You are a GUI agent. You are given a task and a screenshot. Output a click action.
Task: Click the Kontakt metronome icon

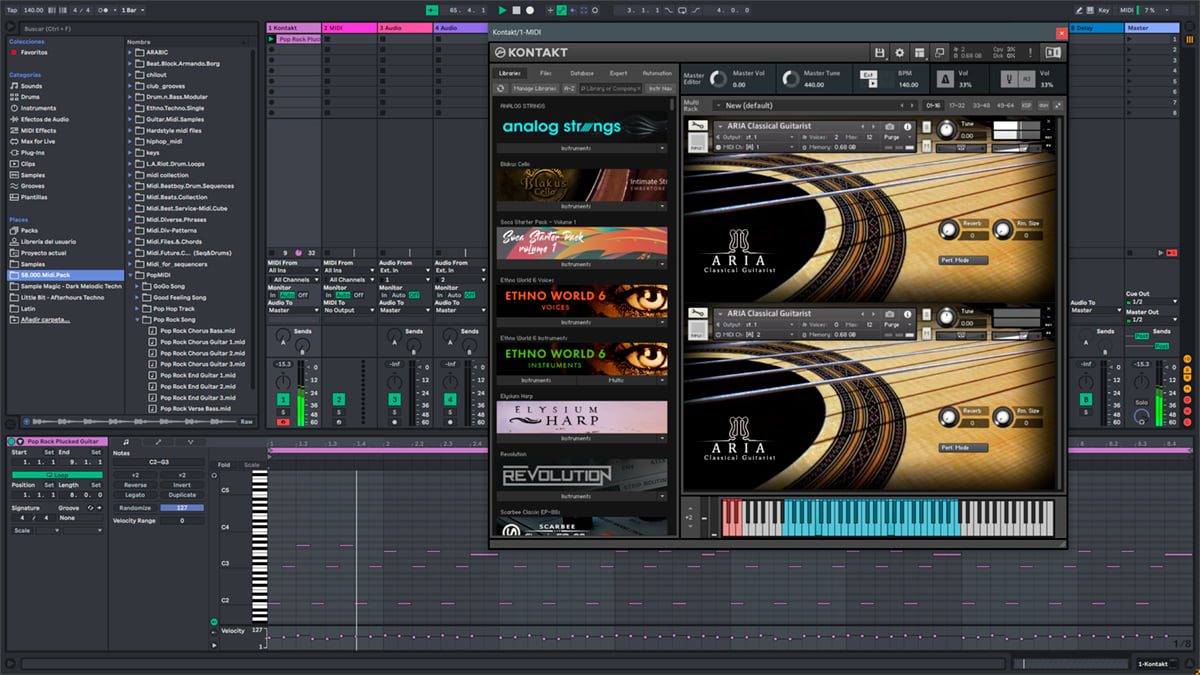(945, 78)
